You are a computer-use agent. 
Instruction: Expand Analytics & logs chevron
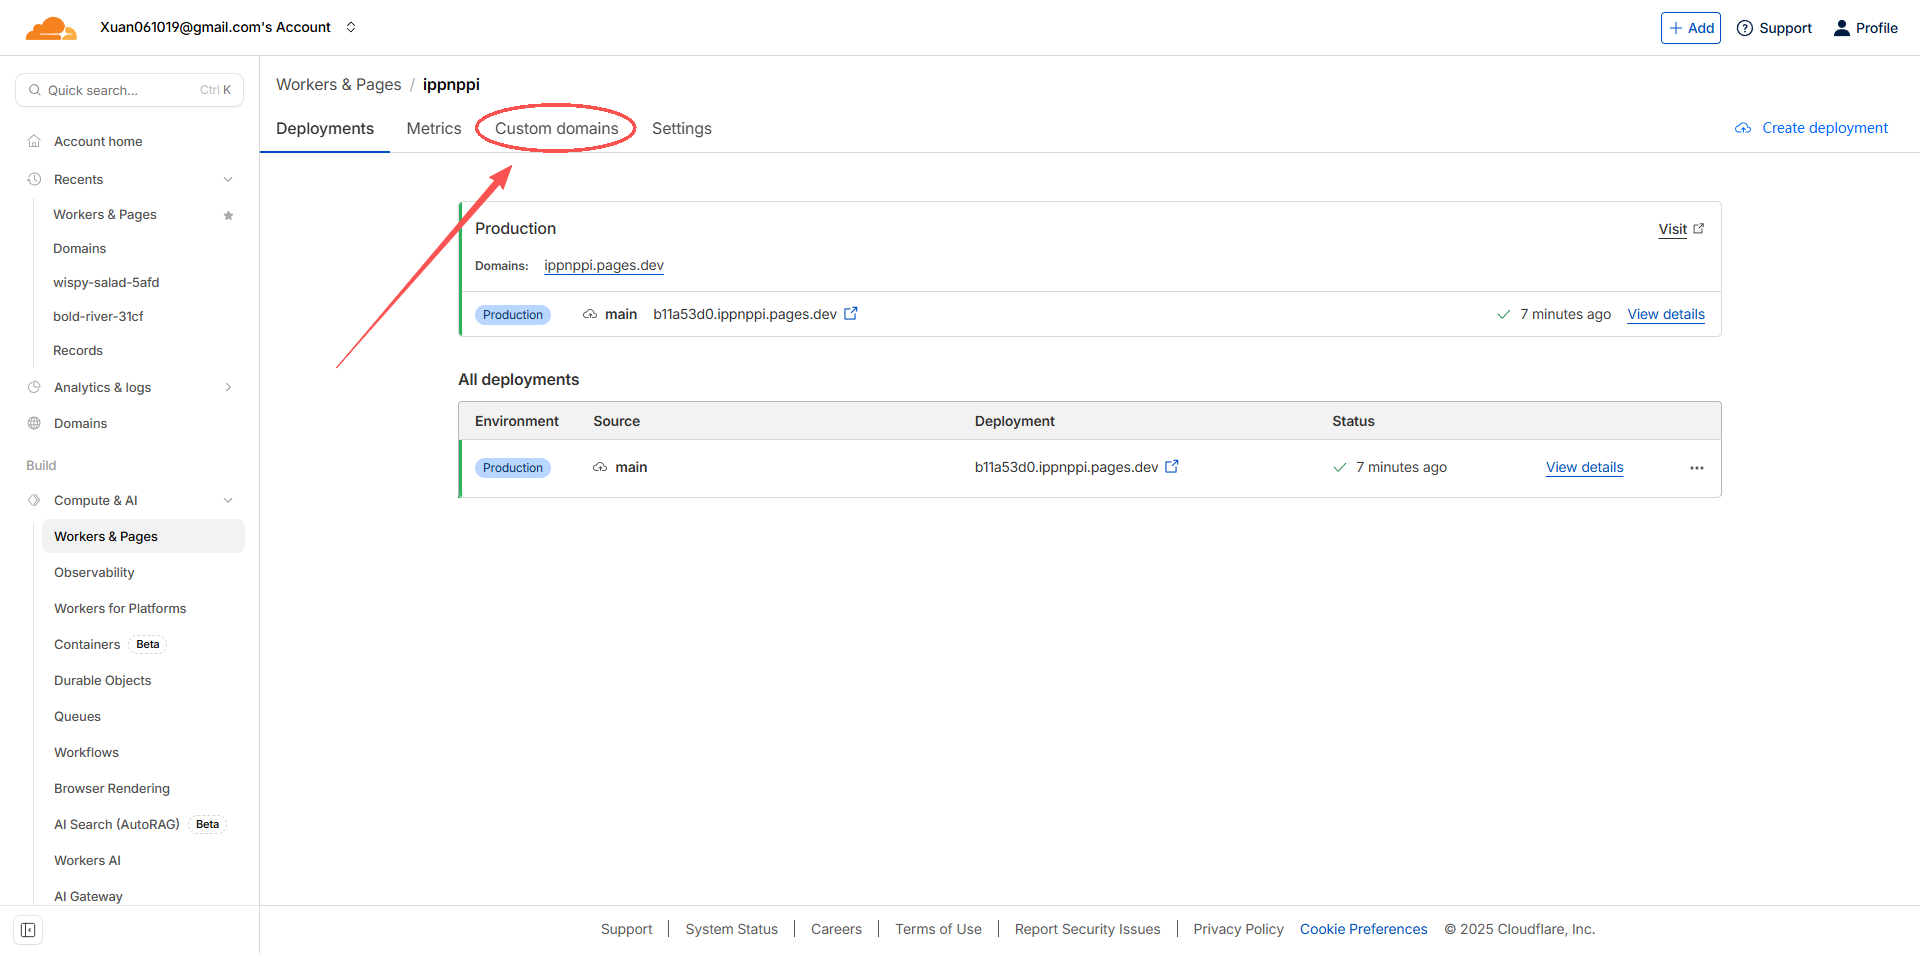(x=228, y=387)
